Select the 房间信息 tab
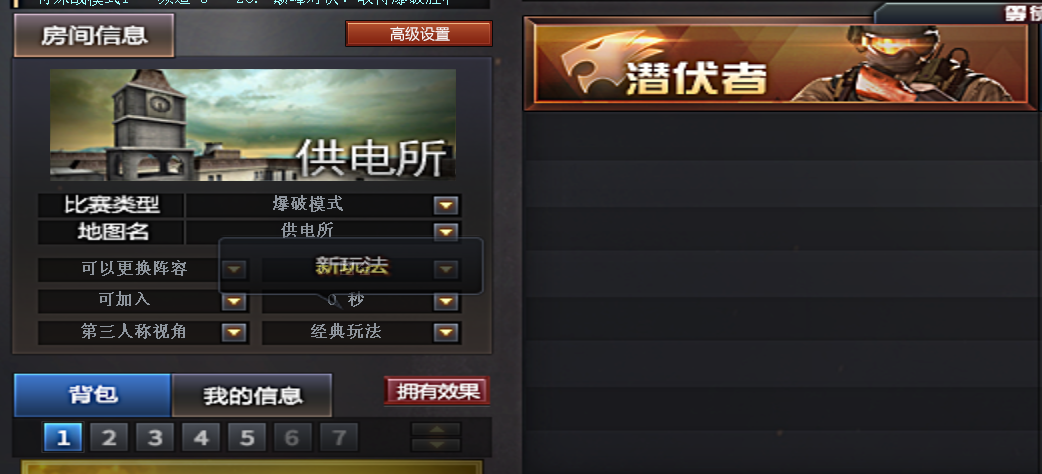 pyautogui.click(x=94, y=35)
